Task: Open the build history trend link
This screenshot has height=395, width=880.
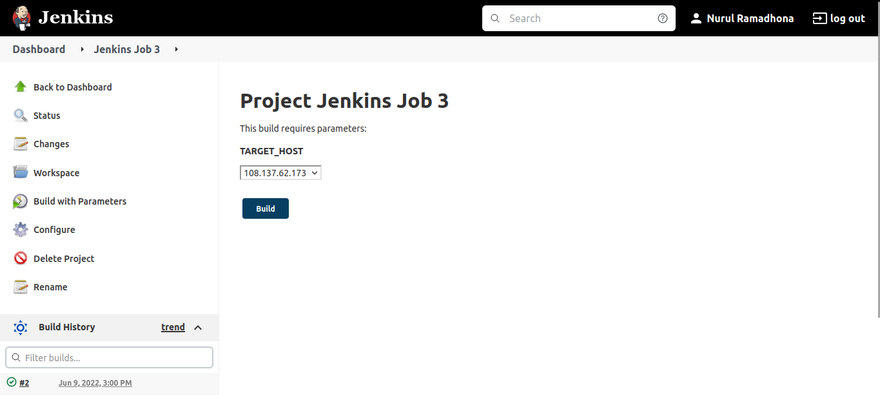Action: tap(173, 327)
